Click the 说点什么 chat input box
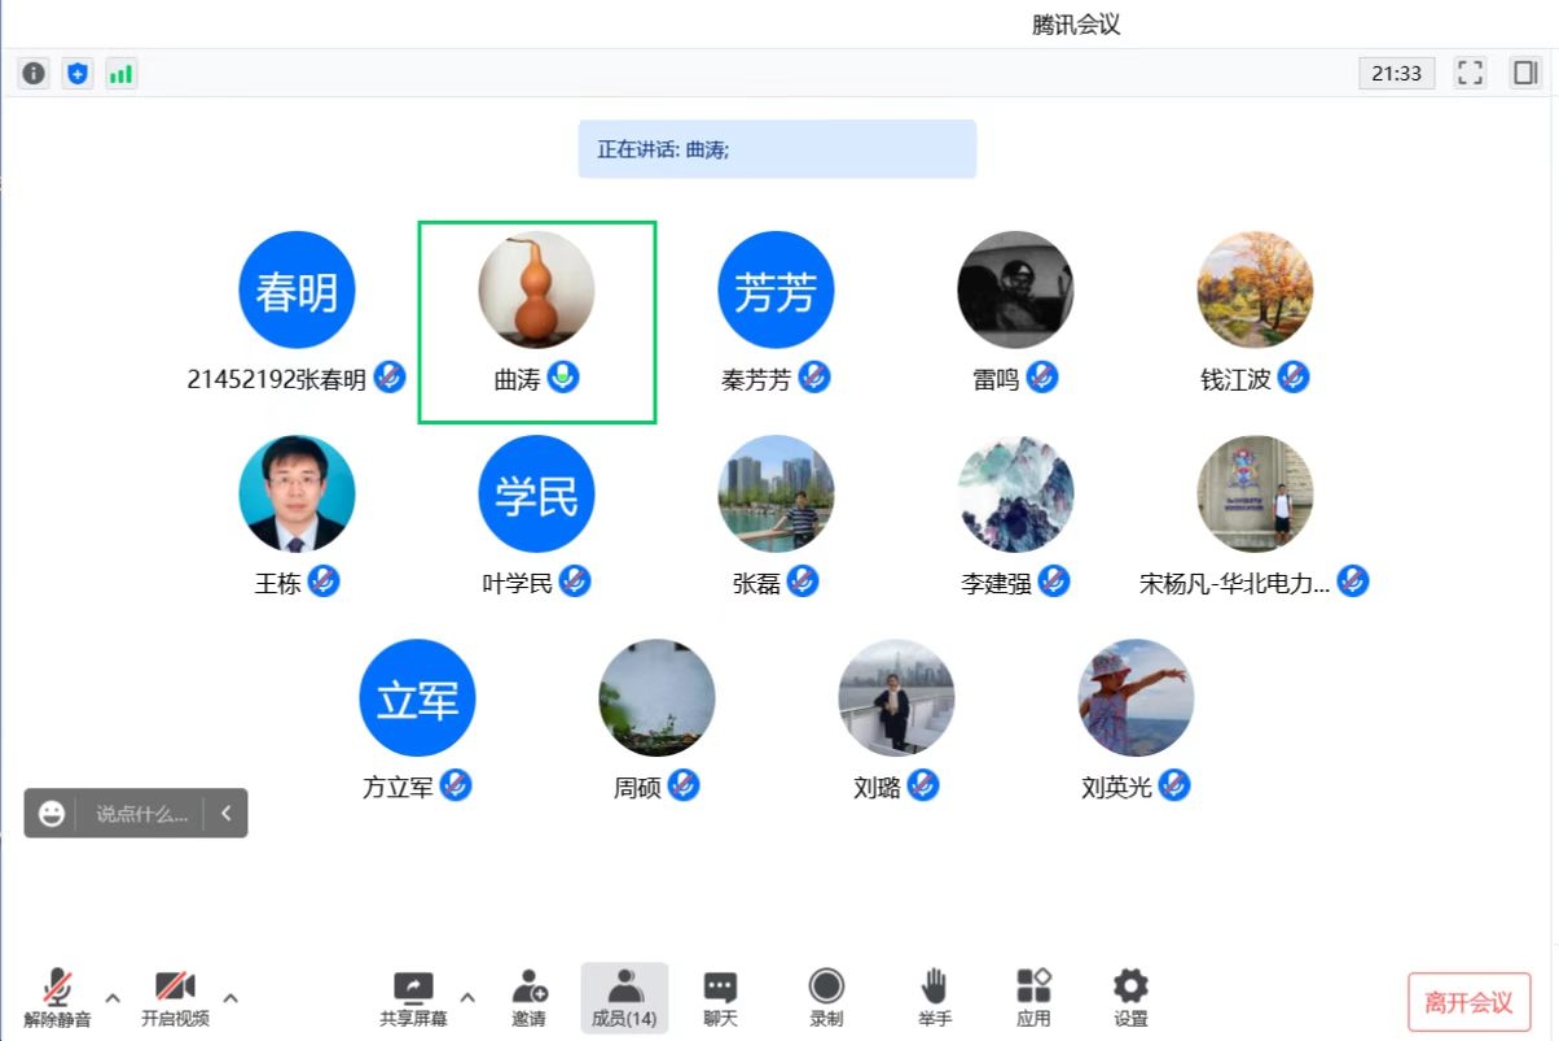Viewport: 1559px width, 1041px height. pyautogui.click(x=141, y=814)
